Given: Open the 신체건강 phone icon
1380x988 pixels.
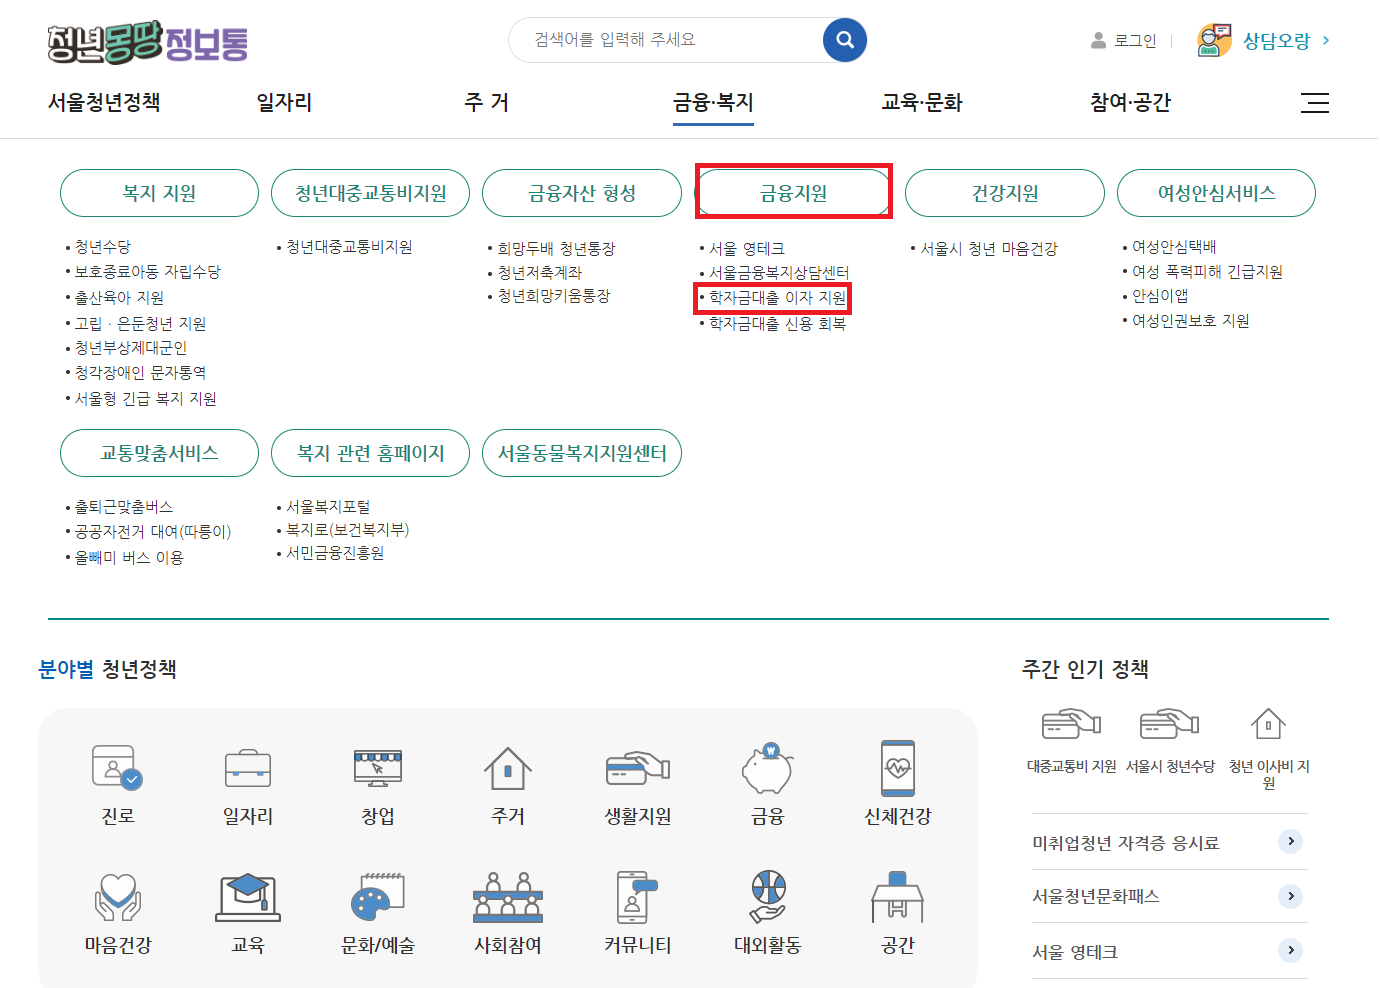Looking at the screenshot, I should tap(897, 770).
